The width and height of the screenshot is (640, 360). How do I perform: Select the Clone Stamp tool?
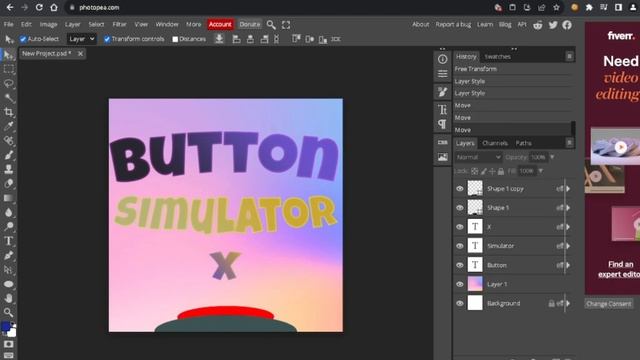point(9,169)
